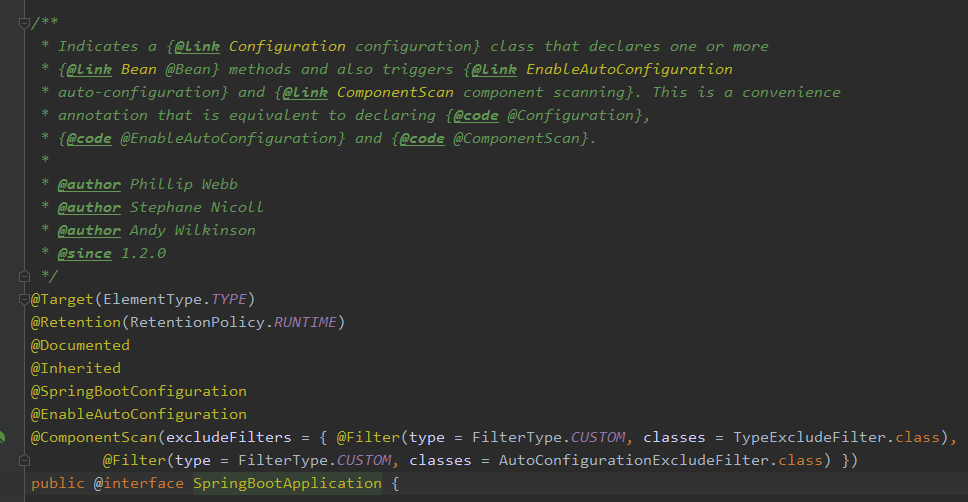This screenshot has width=968, height=502.
Task: Click the @EnableAutoConfiguration annotation
Action: click(138, 414)
